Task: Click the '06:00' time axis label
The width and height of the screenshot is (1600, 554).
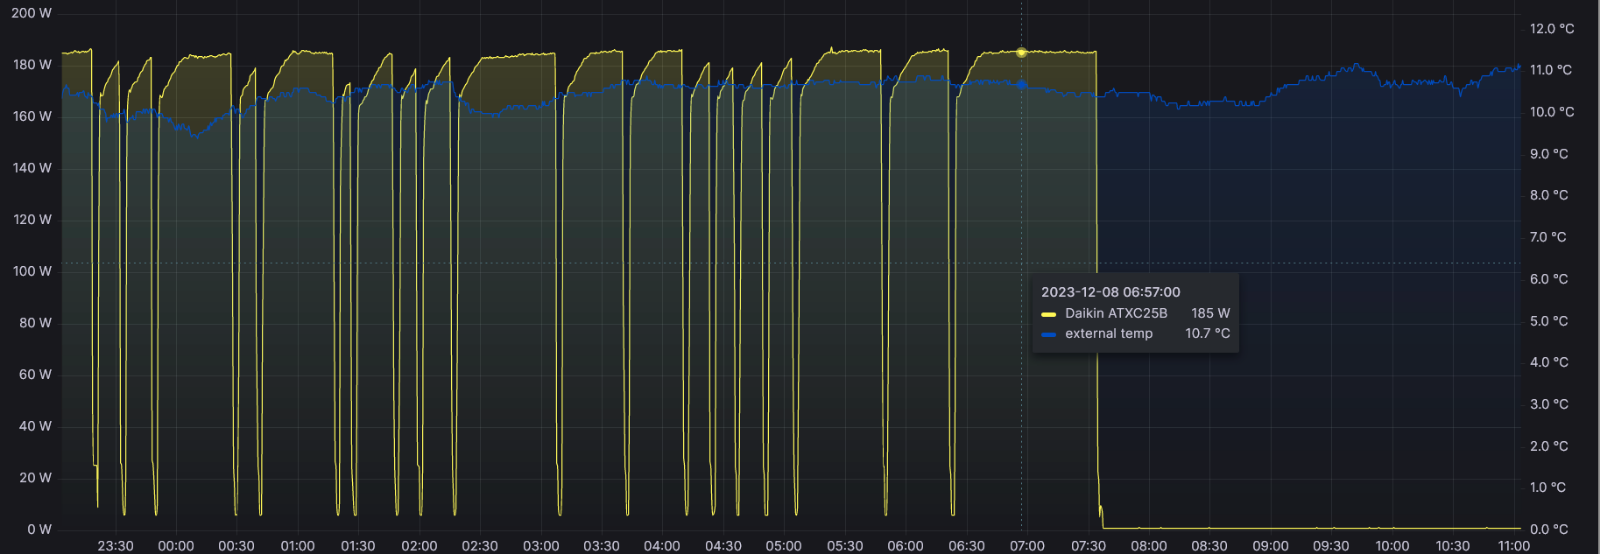Action: pos(905,546)
